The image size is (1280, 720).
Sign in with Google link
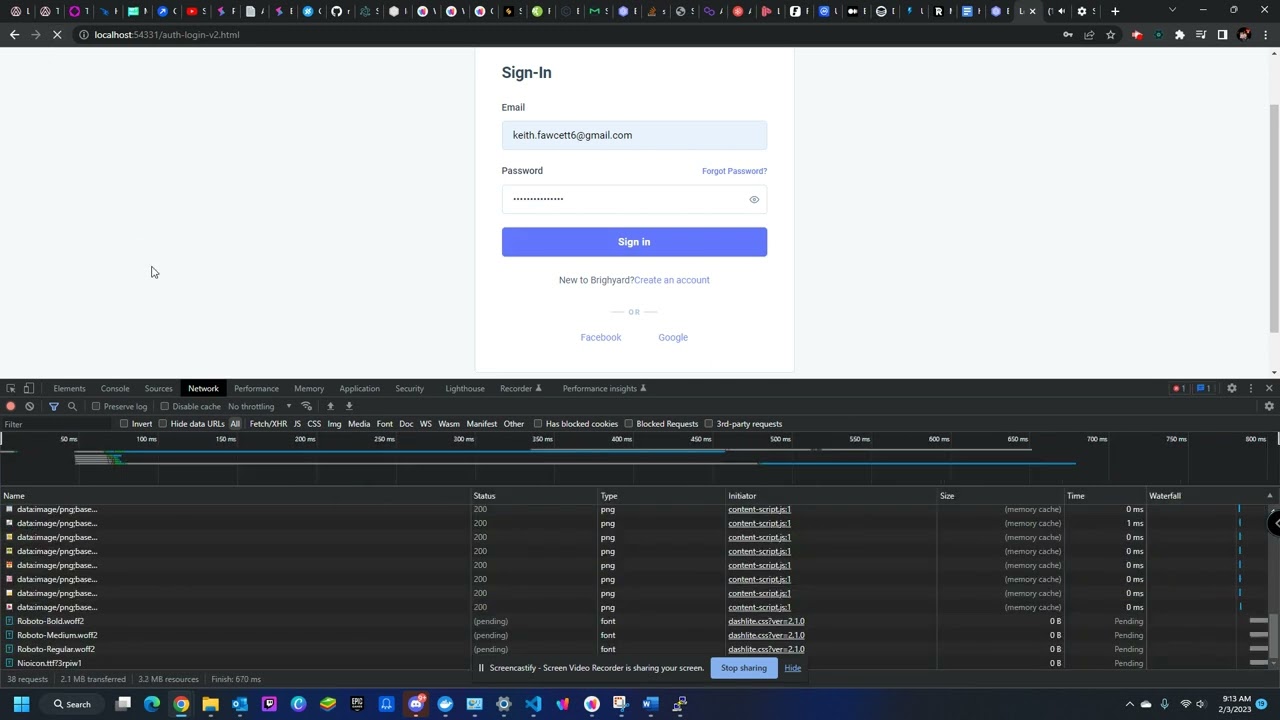point(673,338)
